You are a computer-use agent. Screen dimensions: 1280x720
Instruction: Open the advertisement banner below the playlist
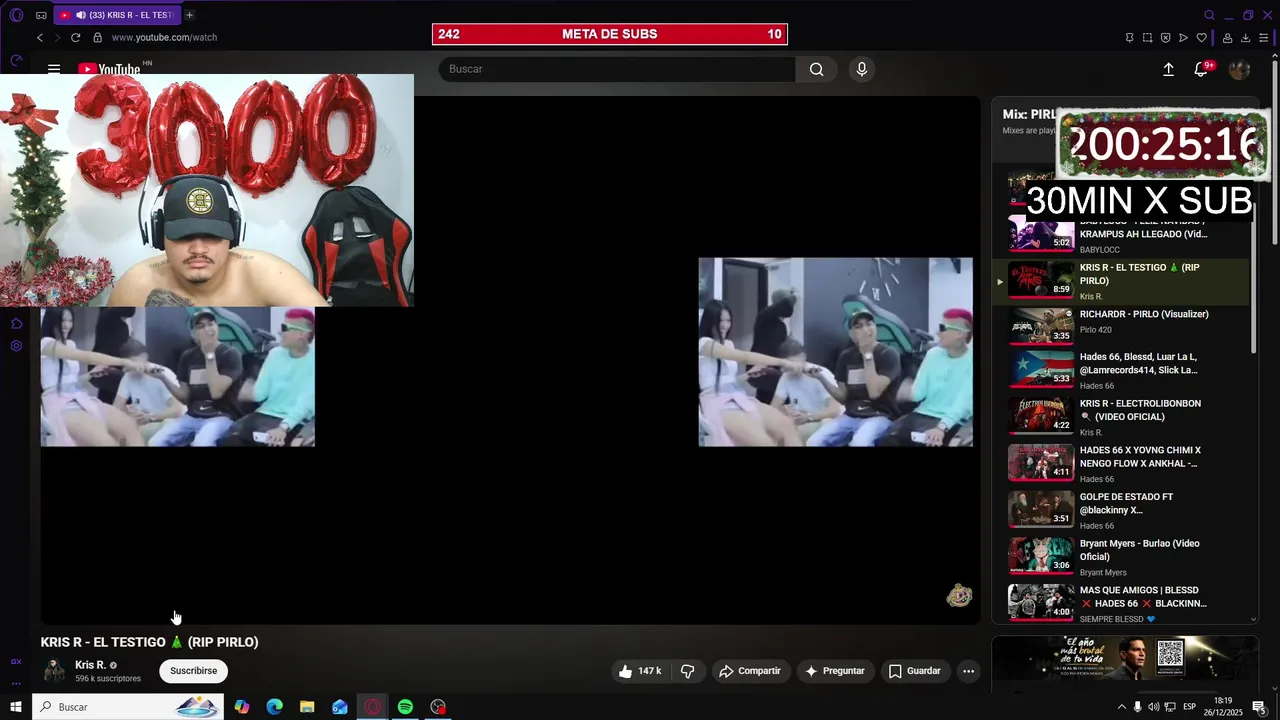pyautogui.click(x=1125, y=658)
